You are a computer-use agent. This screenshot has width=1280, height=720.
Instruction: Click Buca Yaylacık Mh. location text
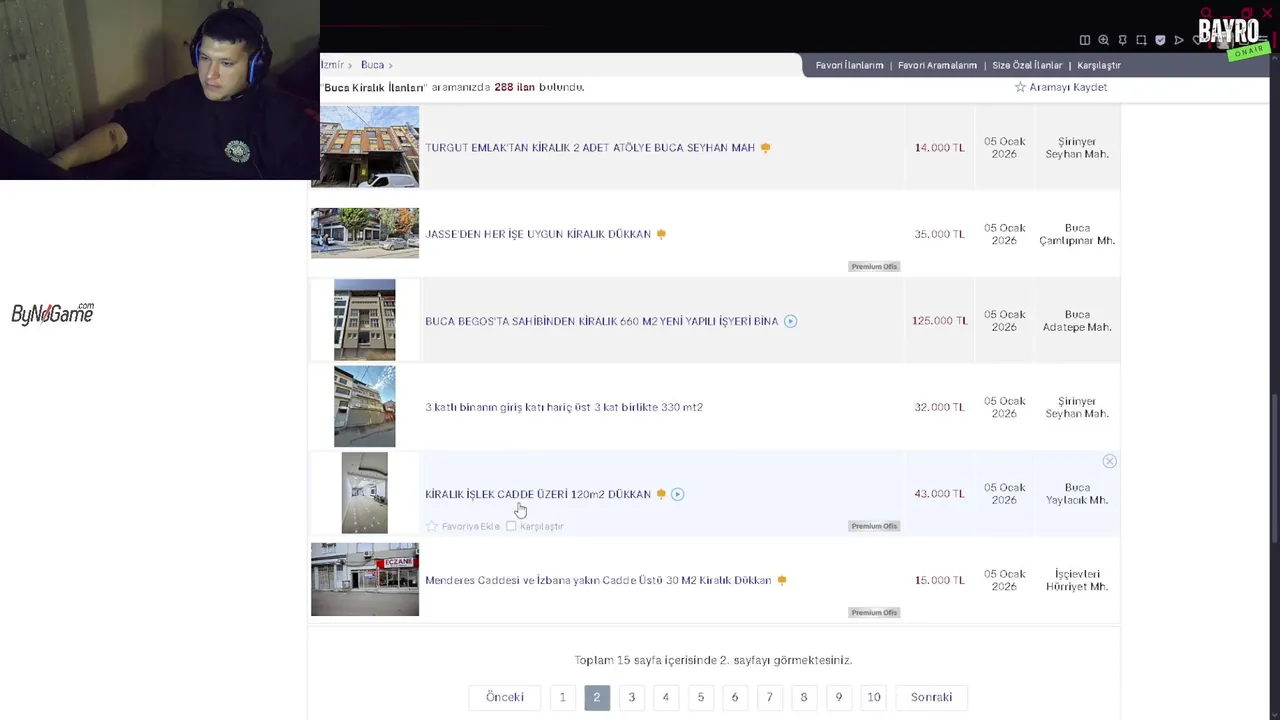coord(1077,494)
